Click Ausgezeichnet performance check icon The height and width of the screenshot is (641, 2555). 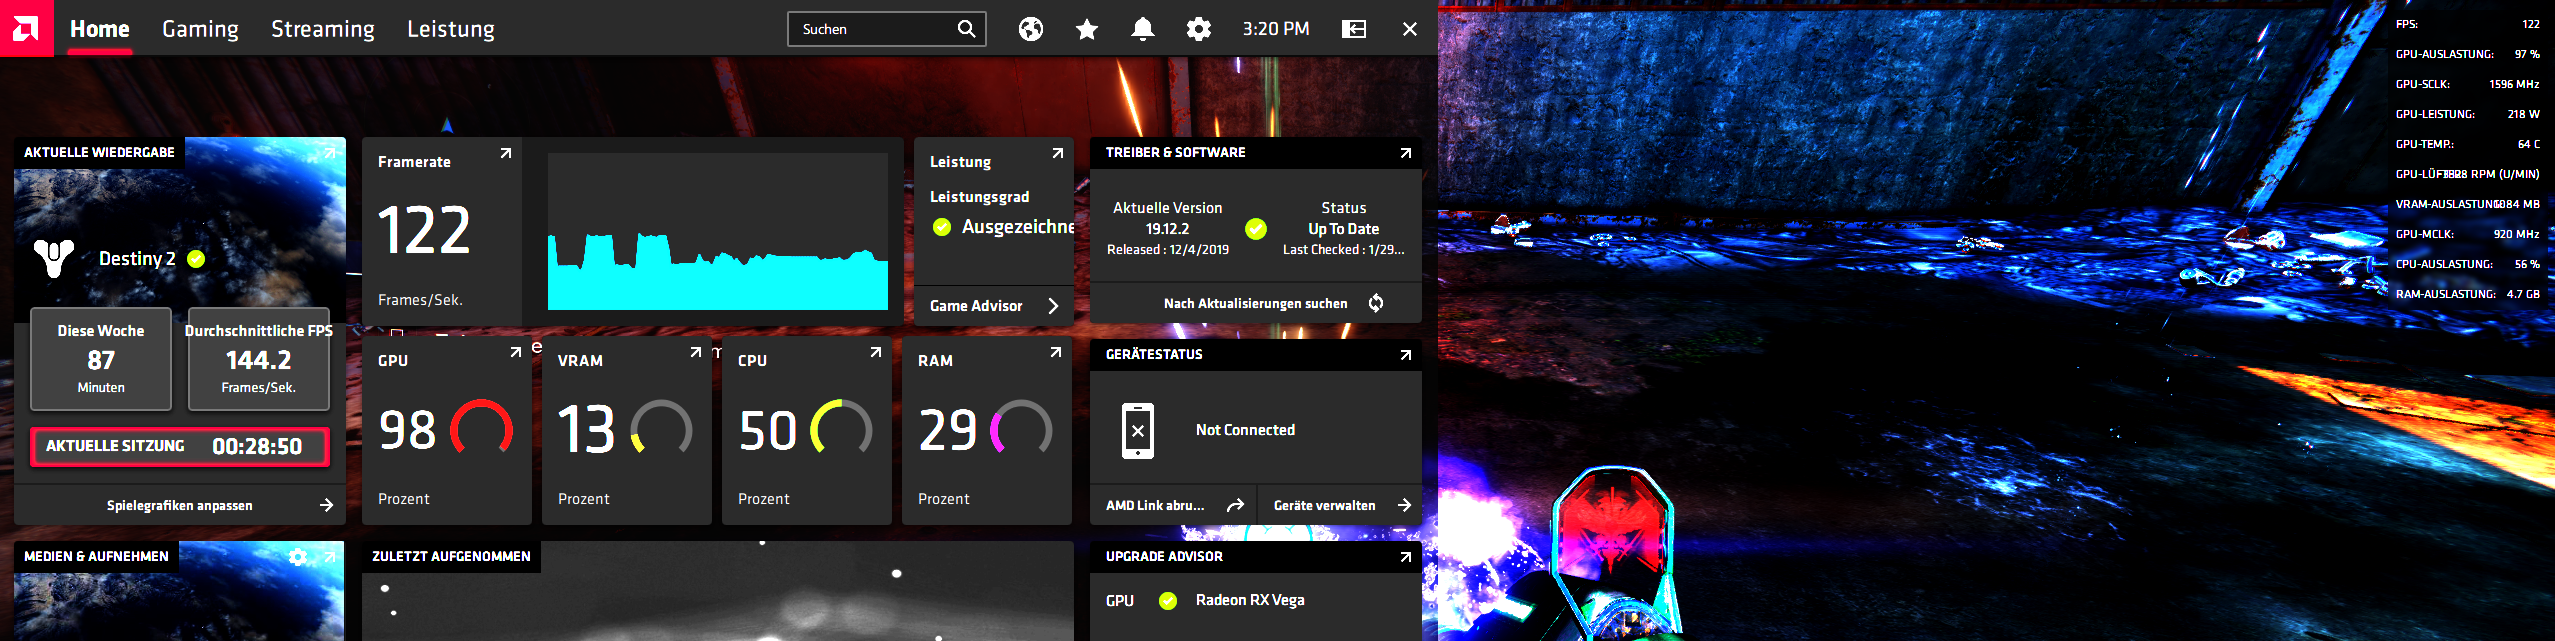click(x=941, y=227)
